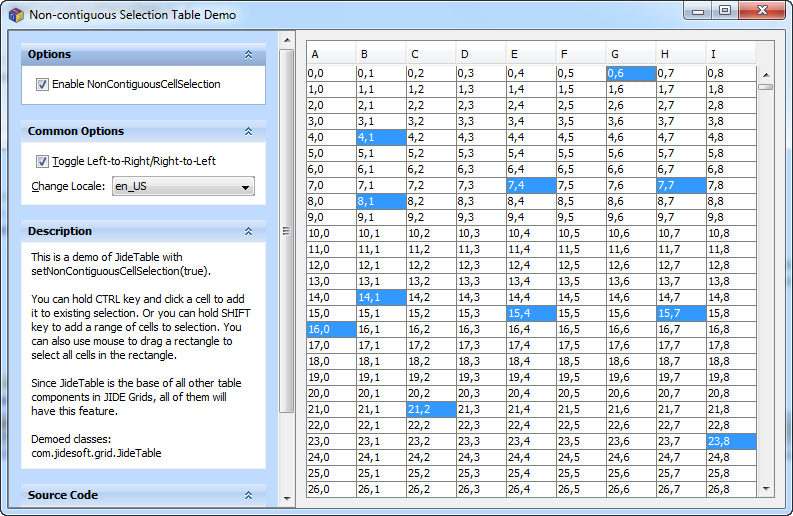This screenshot has height=516, width=793.
Task: Open the Change Locale dropdown
Action: click(183, 186)
